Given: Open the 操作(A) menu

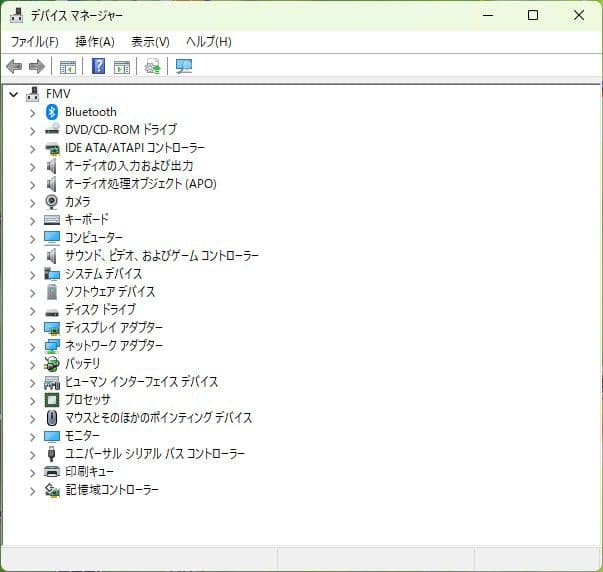Looking at the screenshot, I should [95, 42].
